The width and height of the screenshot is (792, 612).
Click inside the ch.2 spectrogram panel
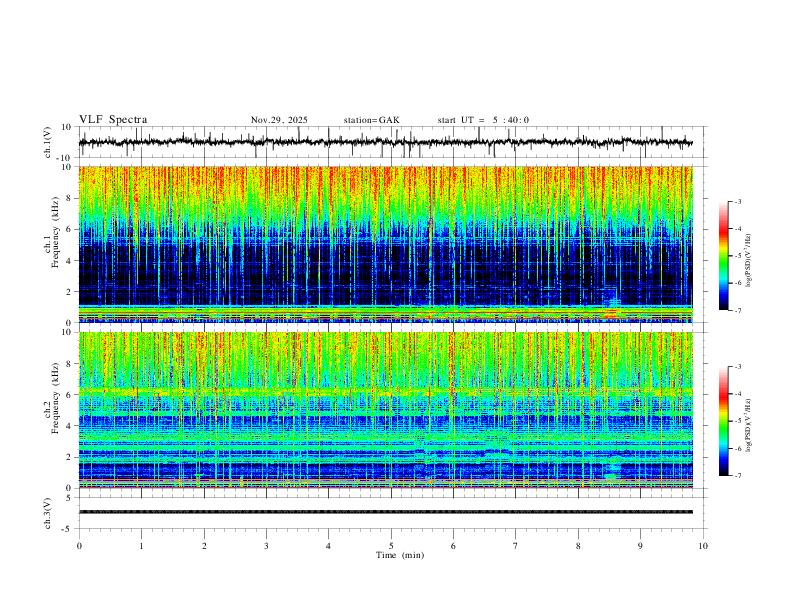[386, 410]
